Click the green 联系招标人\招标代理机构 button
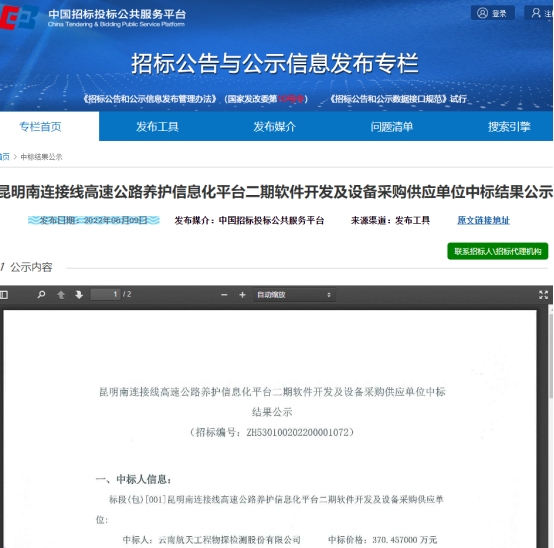 (497, 251)
